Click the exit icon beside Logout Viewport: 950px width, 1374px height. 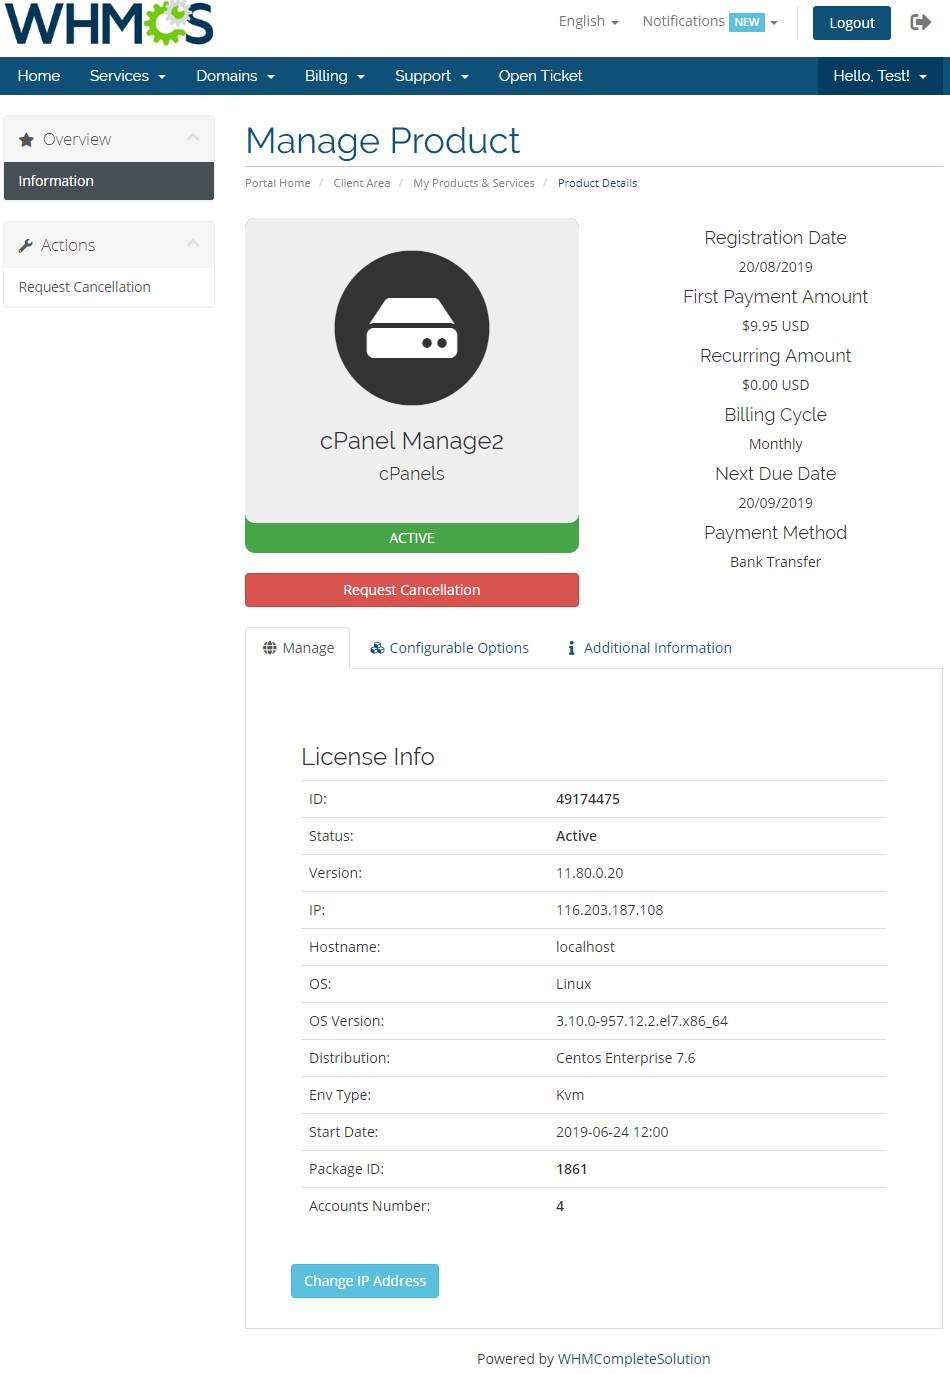tap(920, 22)
